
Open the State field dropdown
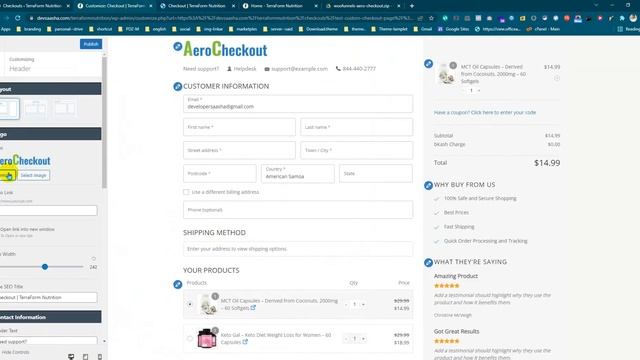coord(376,173)
